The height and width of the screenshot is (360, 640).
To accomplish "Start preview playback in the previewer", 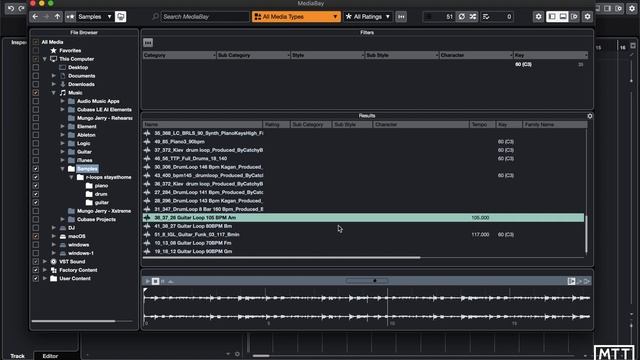I will pyautogui.click(x=147, y=281).
